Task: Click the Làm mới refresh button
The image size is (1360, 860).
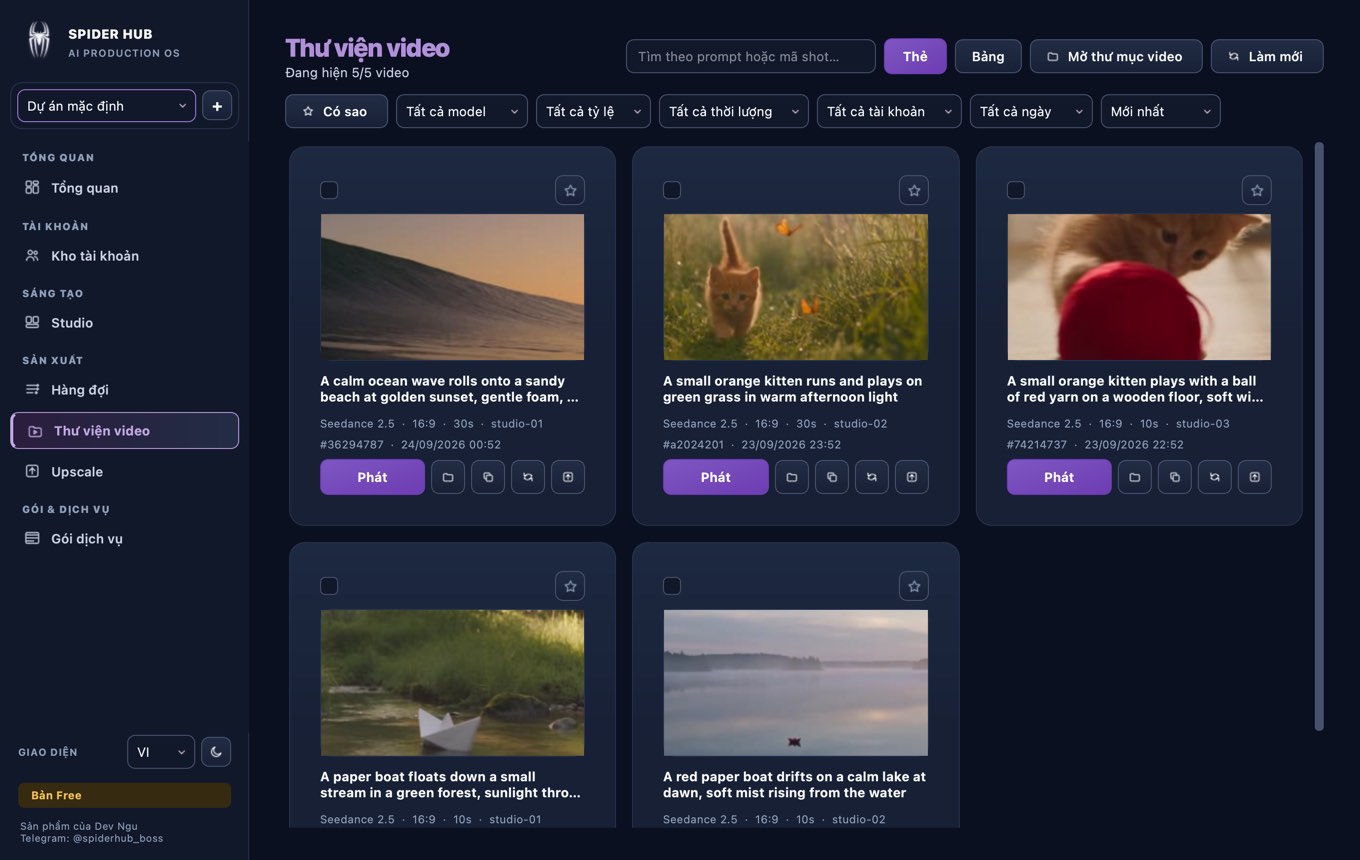Action: pyautogui.click(x=1267, y=57)
